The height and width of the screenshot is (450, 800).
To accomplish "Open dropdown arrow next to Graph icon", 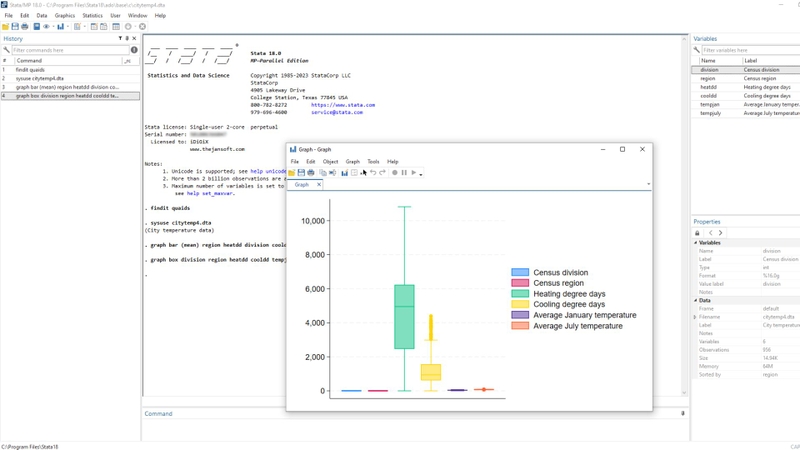I will (68, 27).
